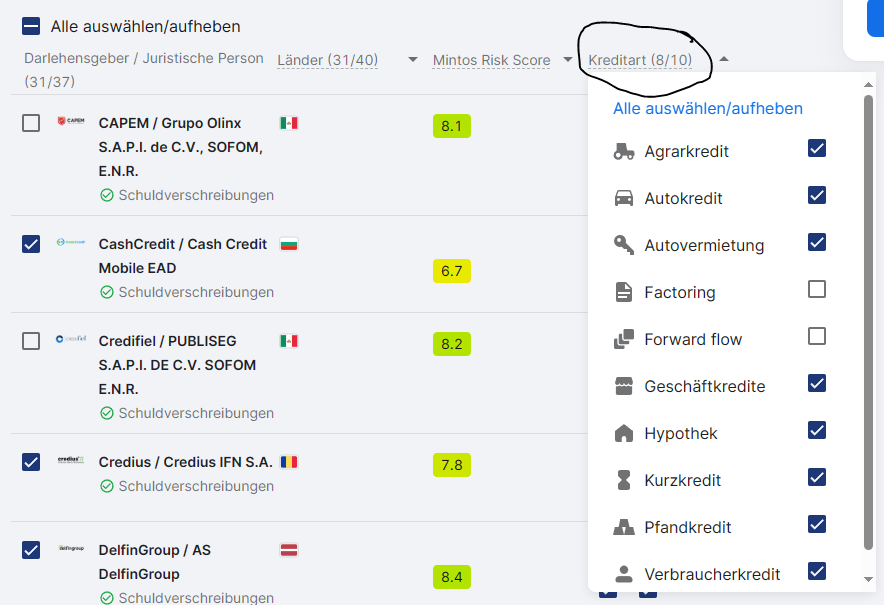This screenshot has width=884, height=605.
Task: Click the tractor icon for Agrarkredit
Action: [624, 152]
